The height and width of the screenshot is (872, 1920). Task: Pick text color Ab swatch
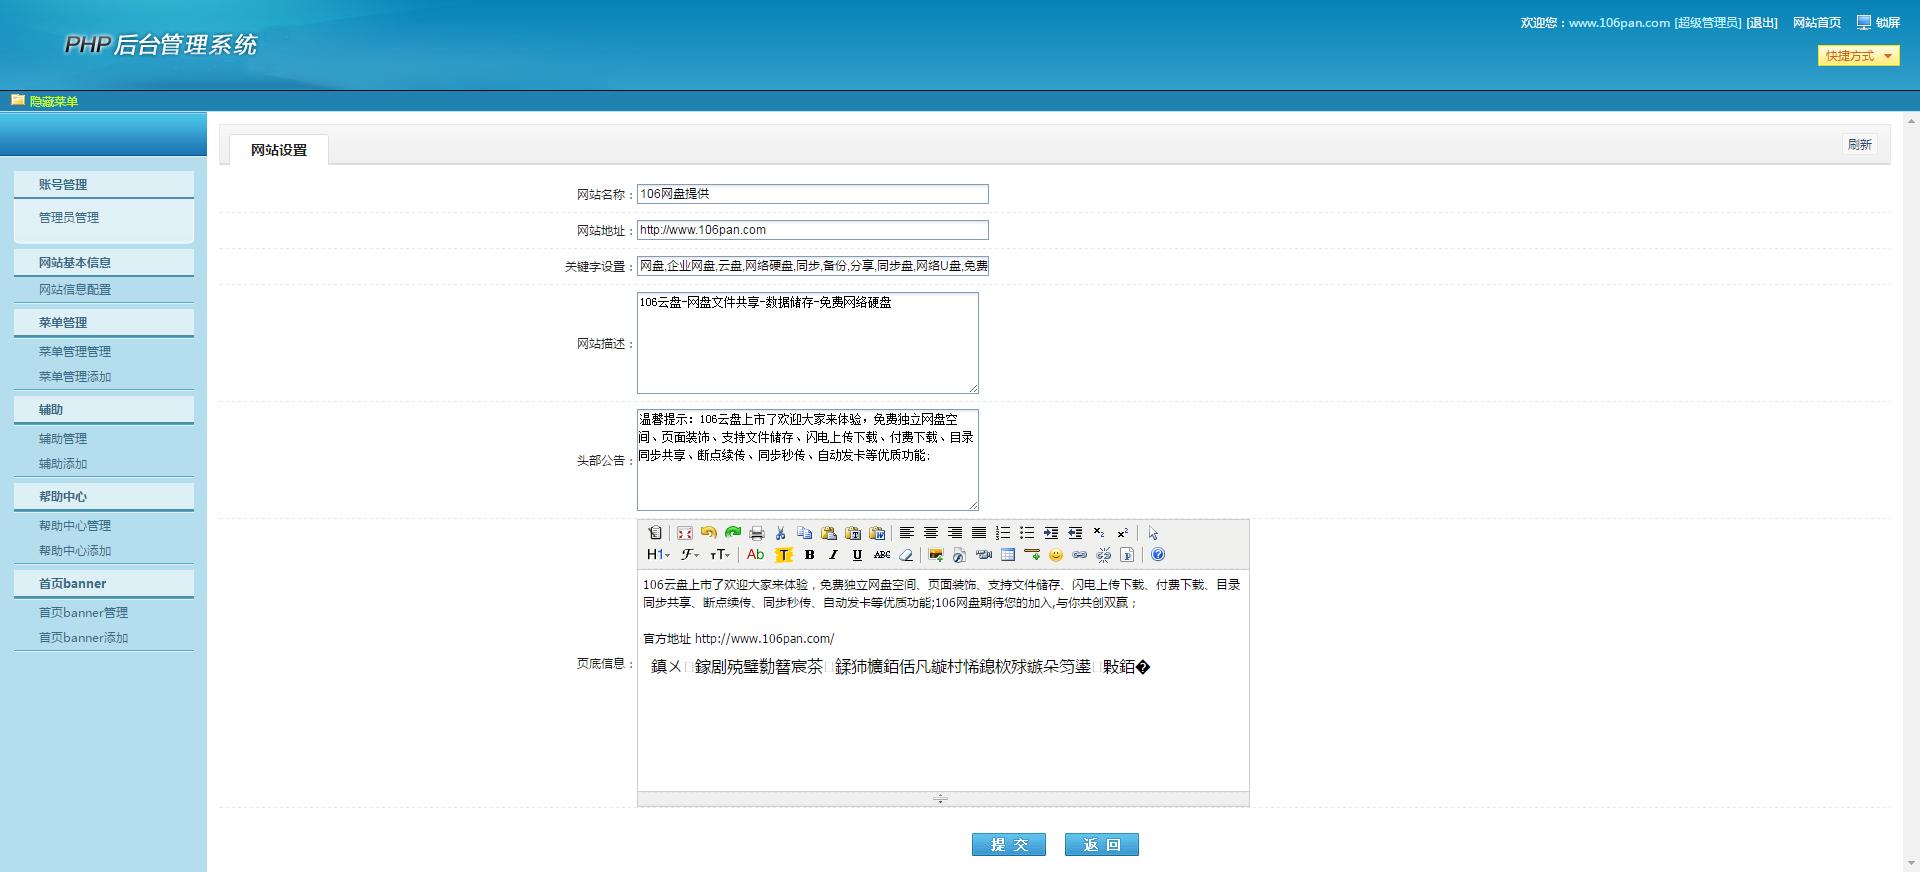point(756,555)
